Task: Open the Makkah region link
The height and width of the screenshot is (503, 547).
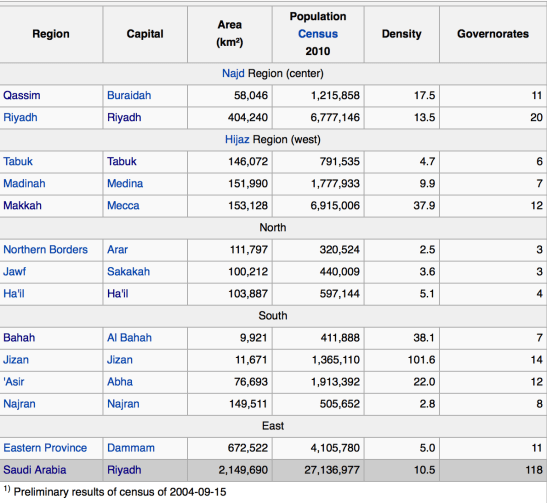Action: tap(22, 205)
